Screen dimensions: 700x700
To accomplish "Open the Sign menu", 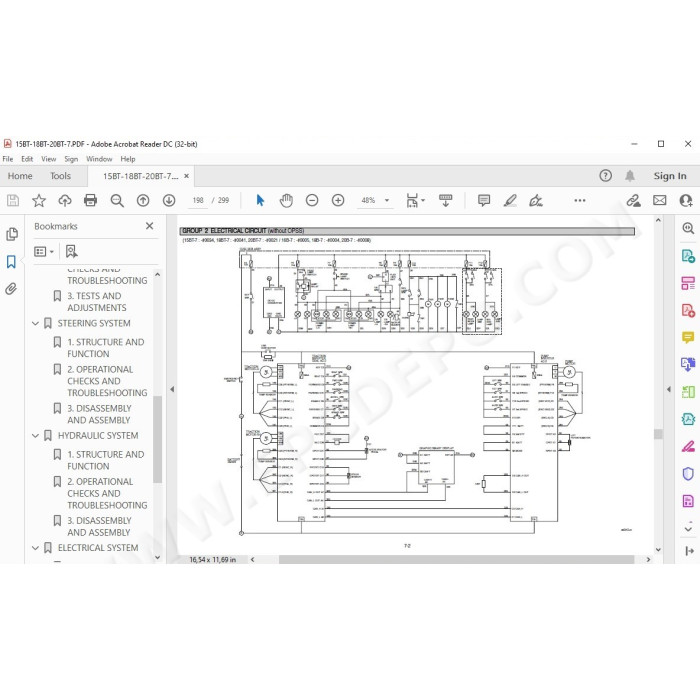I will point(71,159).
